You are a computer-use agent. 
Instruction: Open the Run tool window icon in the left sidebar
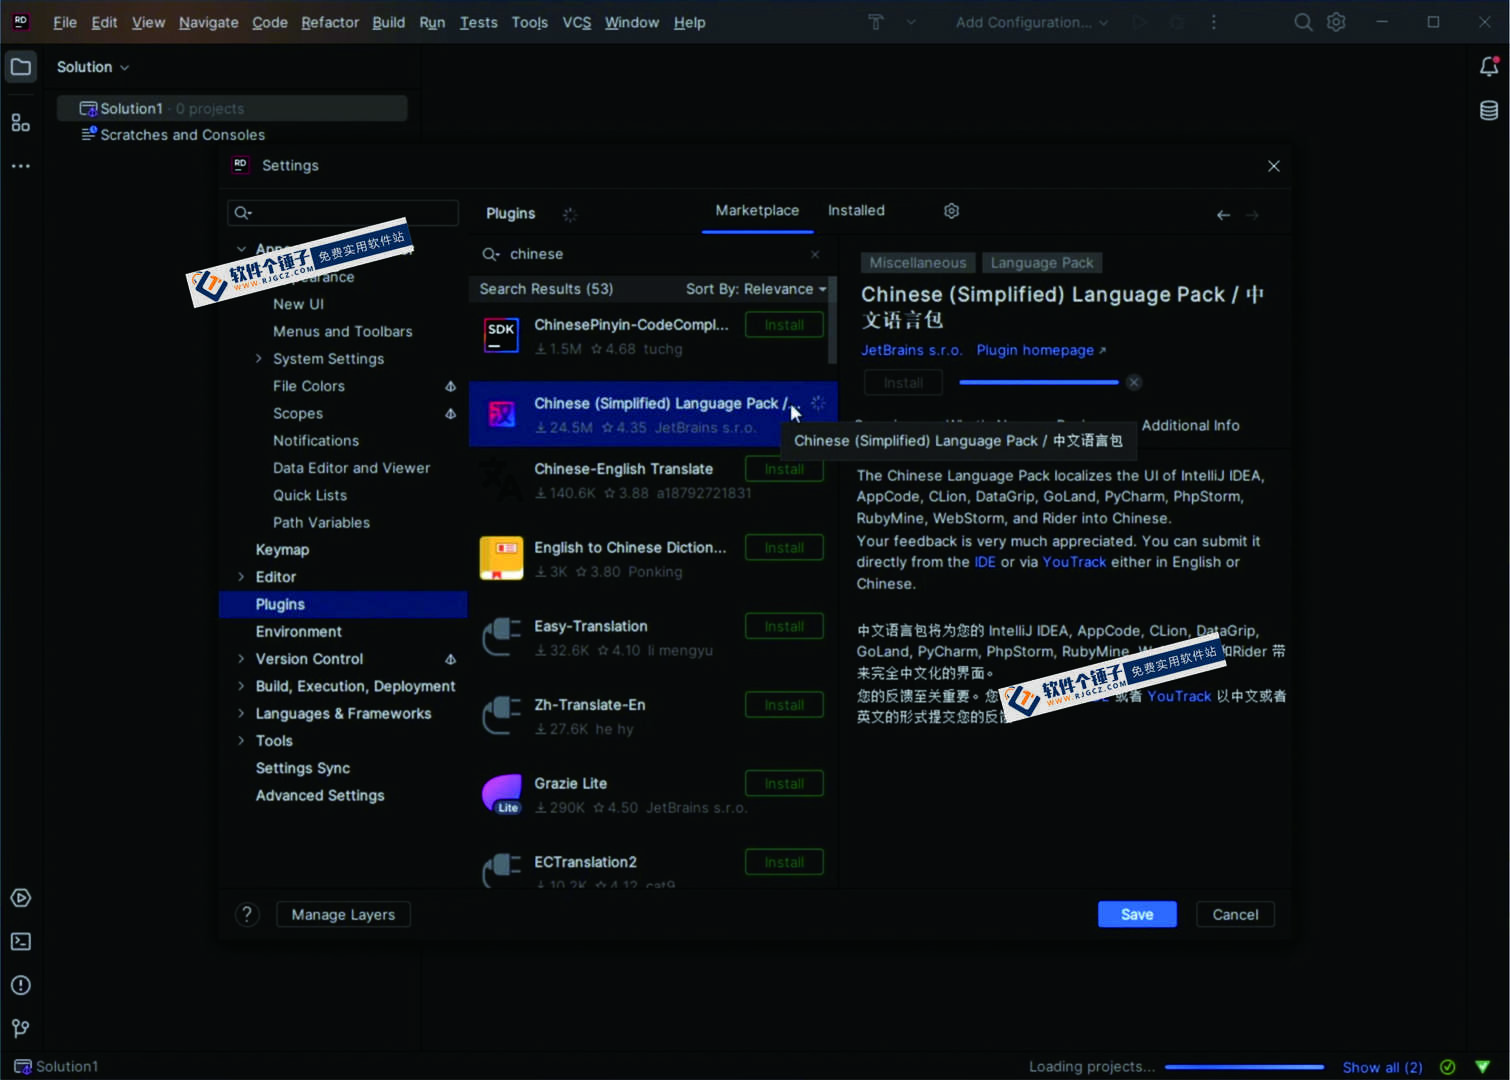pyautogui.click(x=20, y=898)
